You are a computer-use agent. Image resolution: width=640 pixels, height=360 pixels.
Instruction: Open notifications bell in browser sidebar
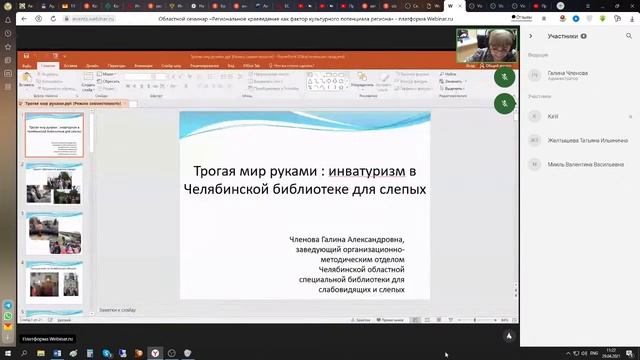(x=8, y=20)
